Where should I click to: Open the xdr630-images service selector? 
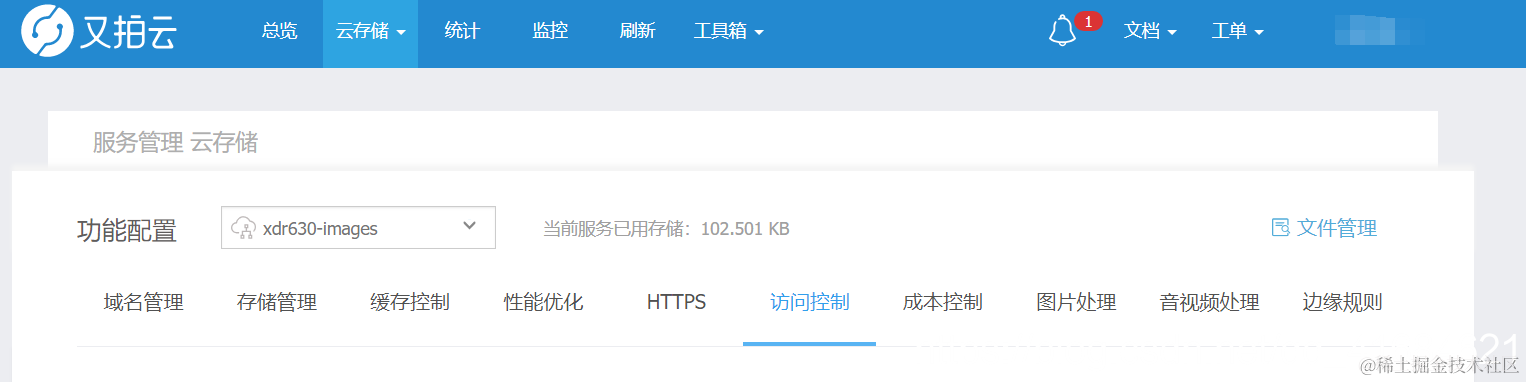[358, 228]
